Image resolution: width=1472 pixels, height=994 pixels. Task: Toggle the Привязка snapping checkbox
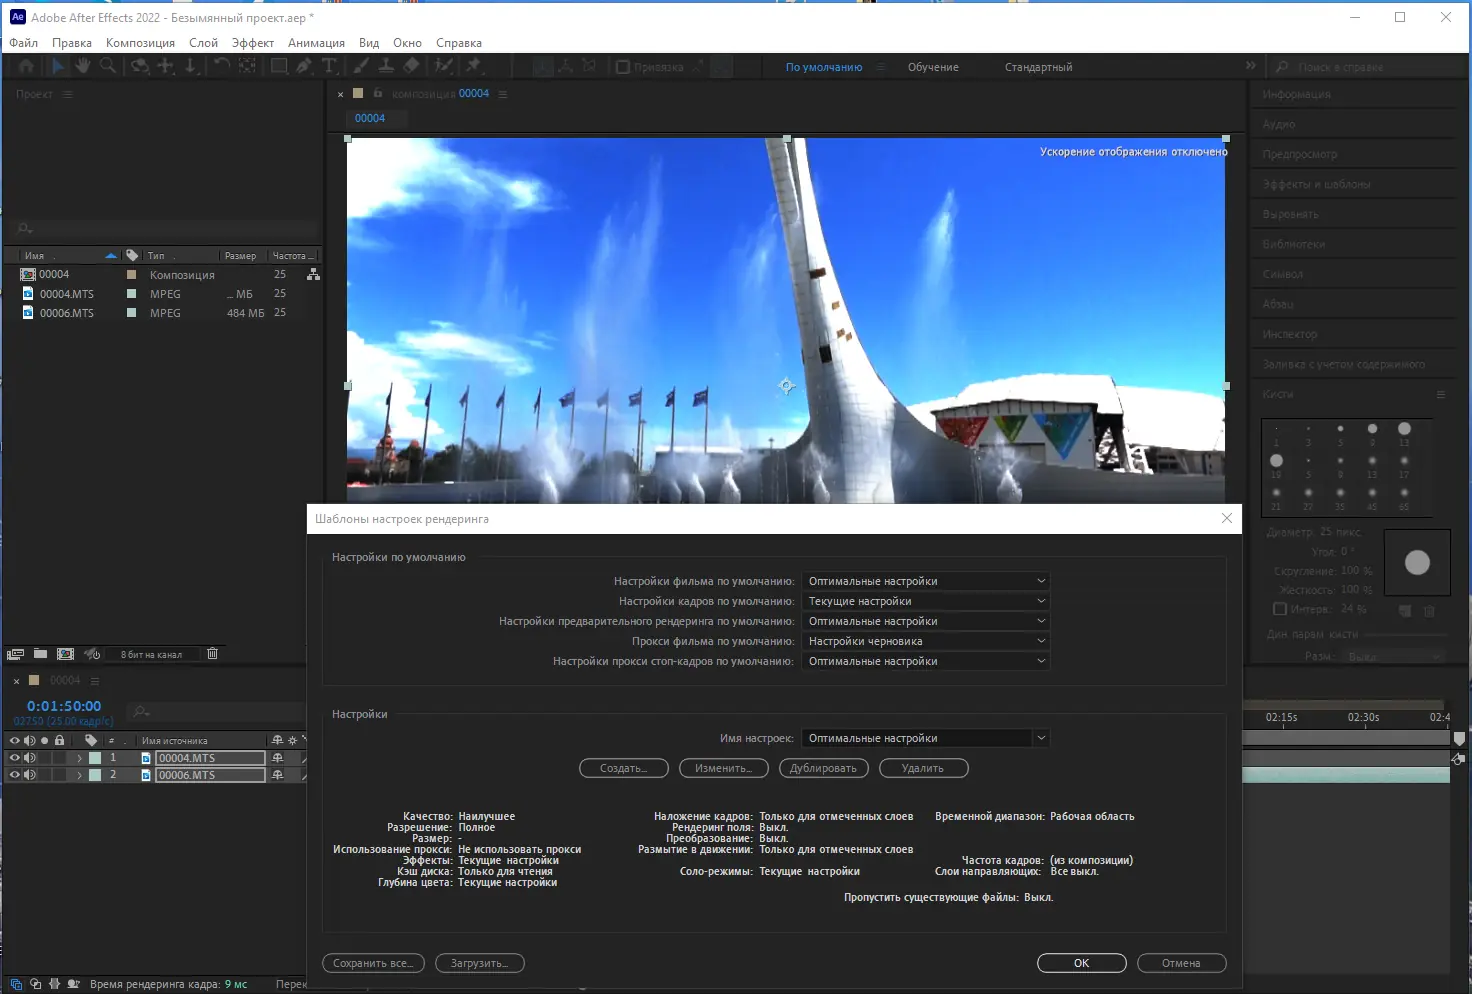pos(623,67)
